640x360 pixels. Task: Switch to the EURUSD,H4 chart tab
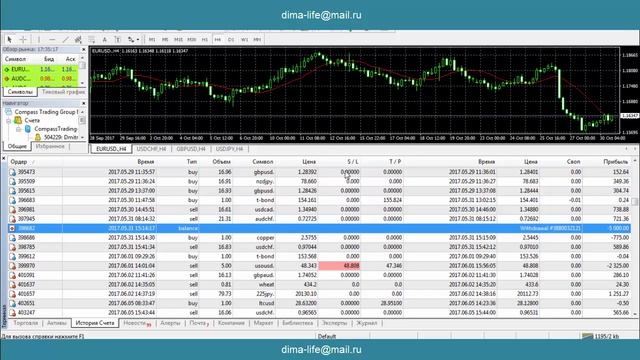(x=111, y=149)
